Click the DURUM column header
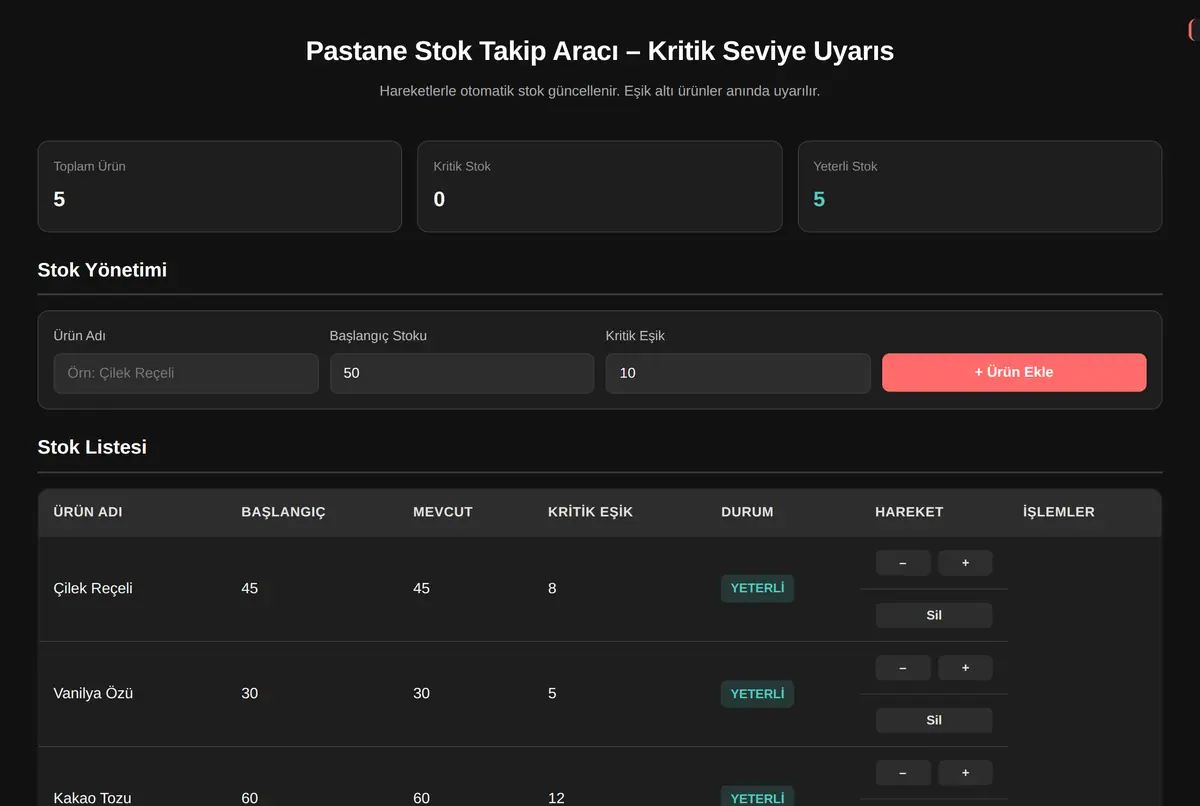1200x806 pixels. [x=747, y=512]
